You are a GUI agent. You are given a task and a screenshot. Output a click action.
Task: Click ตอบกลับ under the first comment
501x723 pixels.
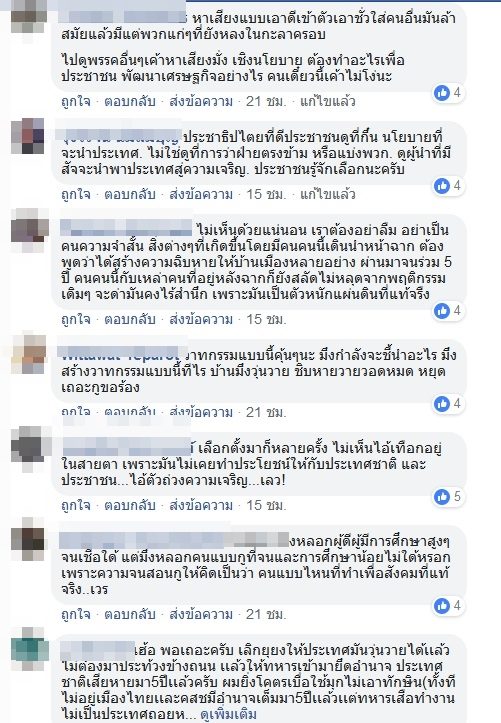click(x=130, y=101)
